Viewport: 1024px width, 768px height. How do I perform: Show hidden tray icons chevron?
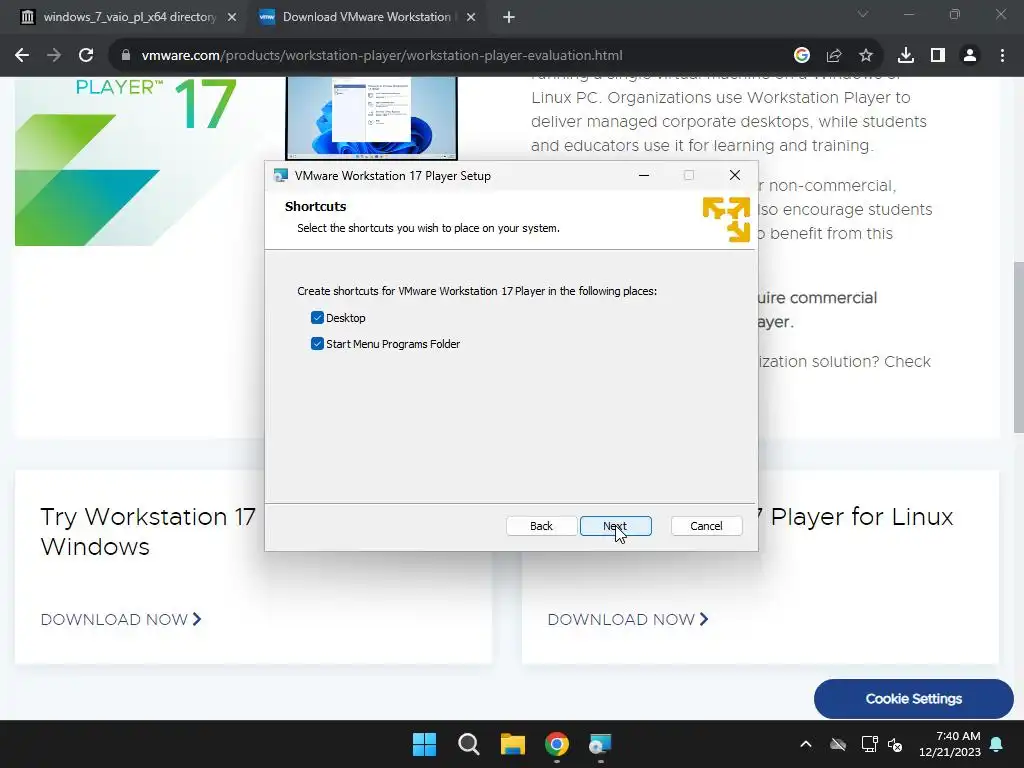tap(806, 744)
